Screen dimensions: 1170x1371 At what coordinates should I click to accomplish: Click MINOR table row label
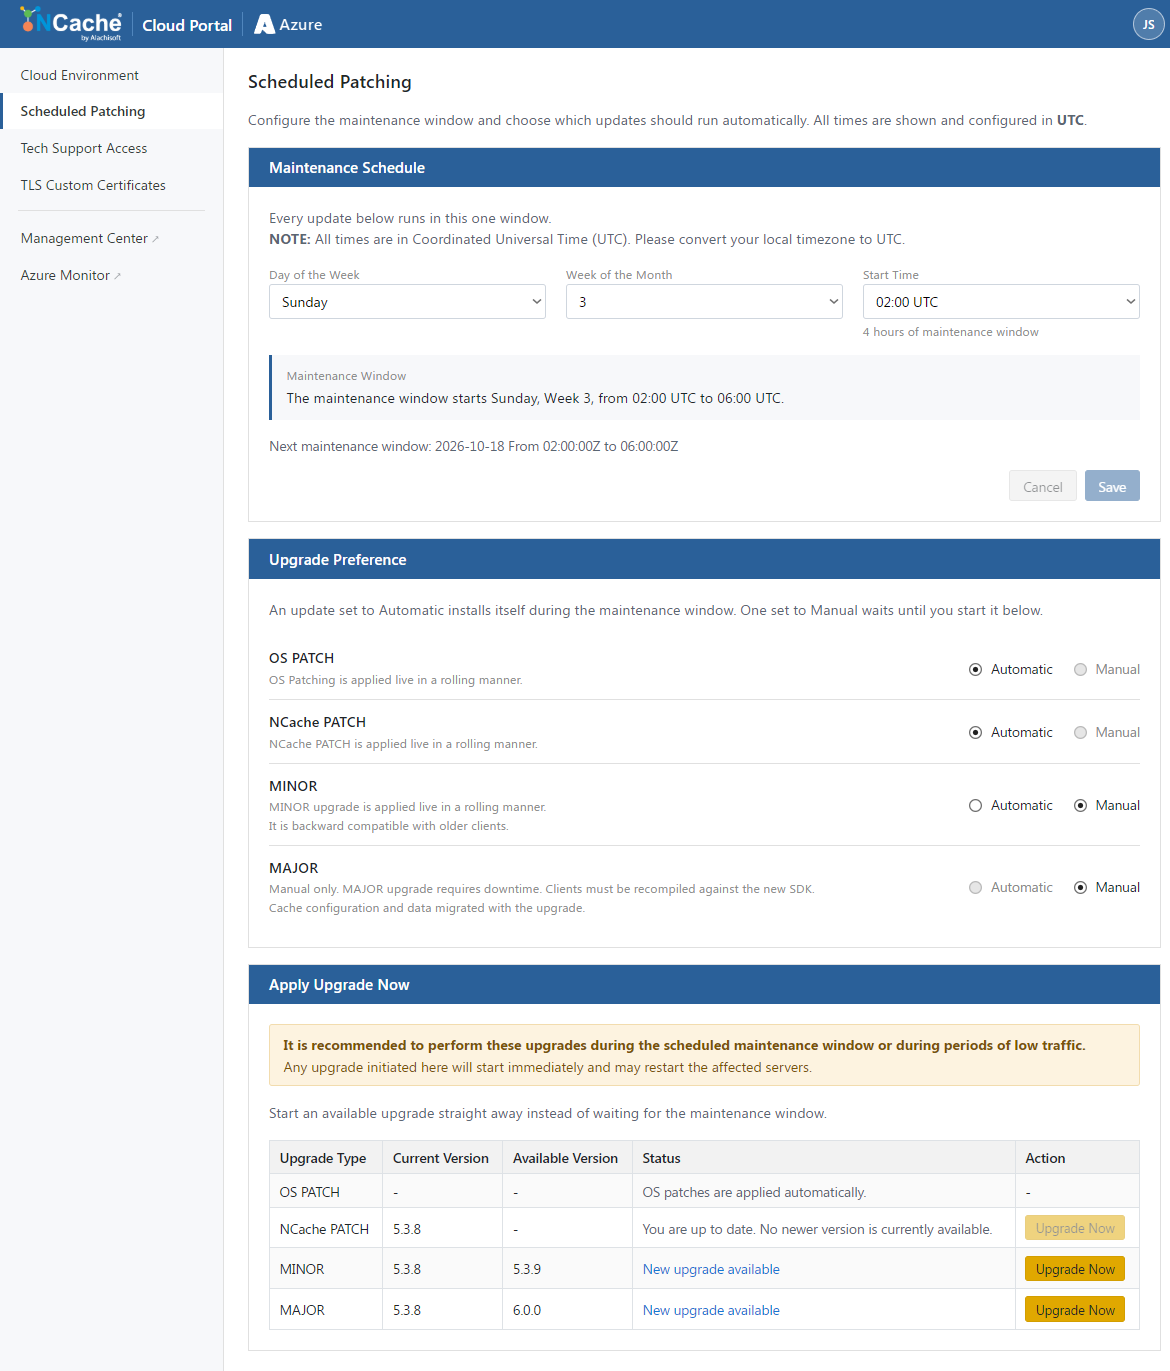302,1269
